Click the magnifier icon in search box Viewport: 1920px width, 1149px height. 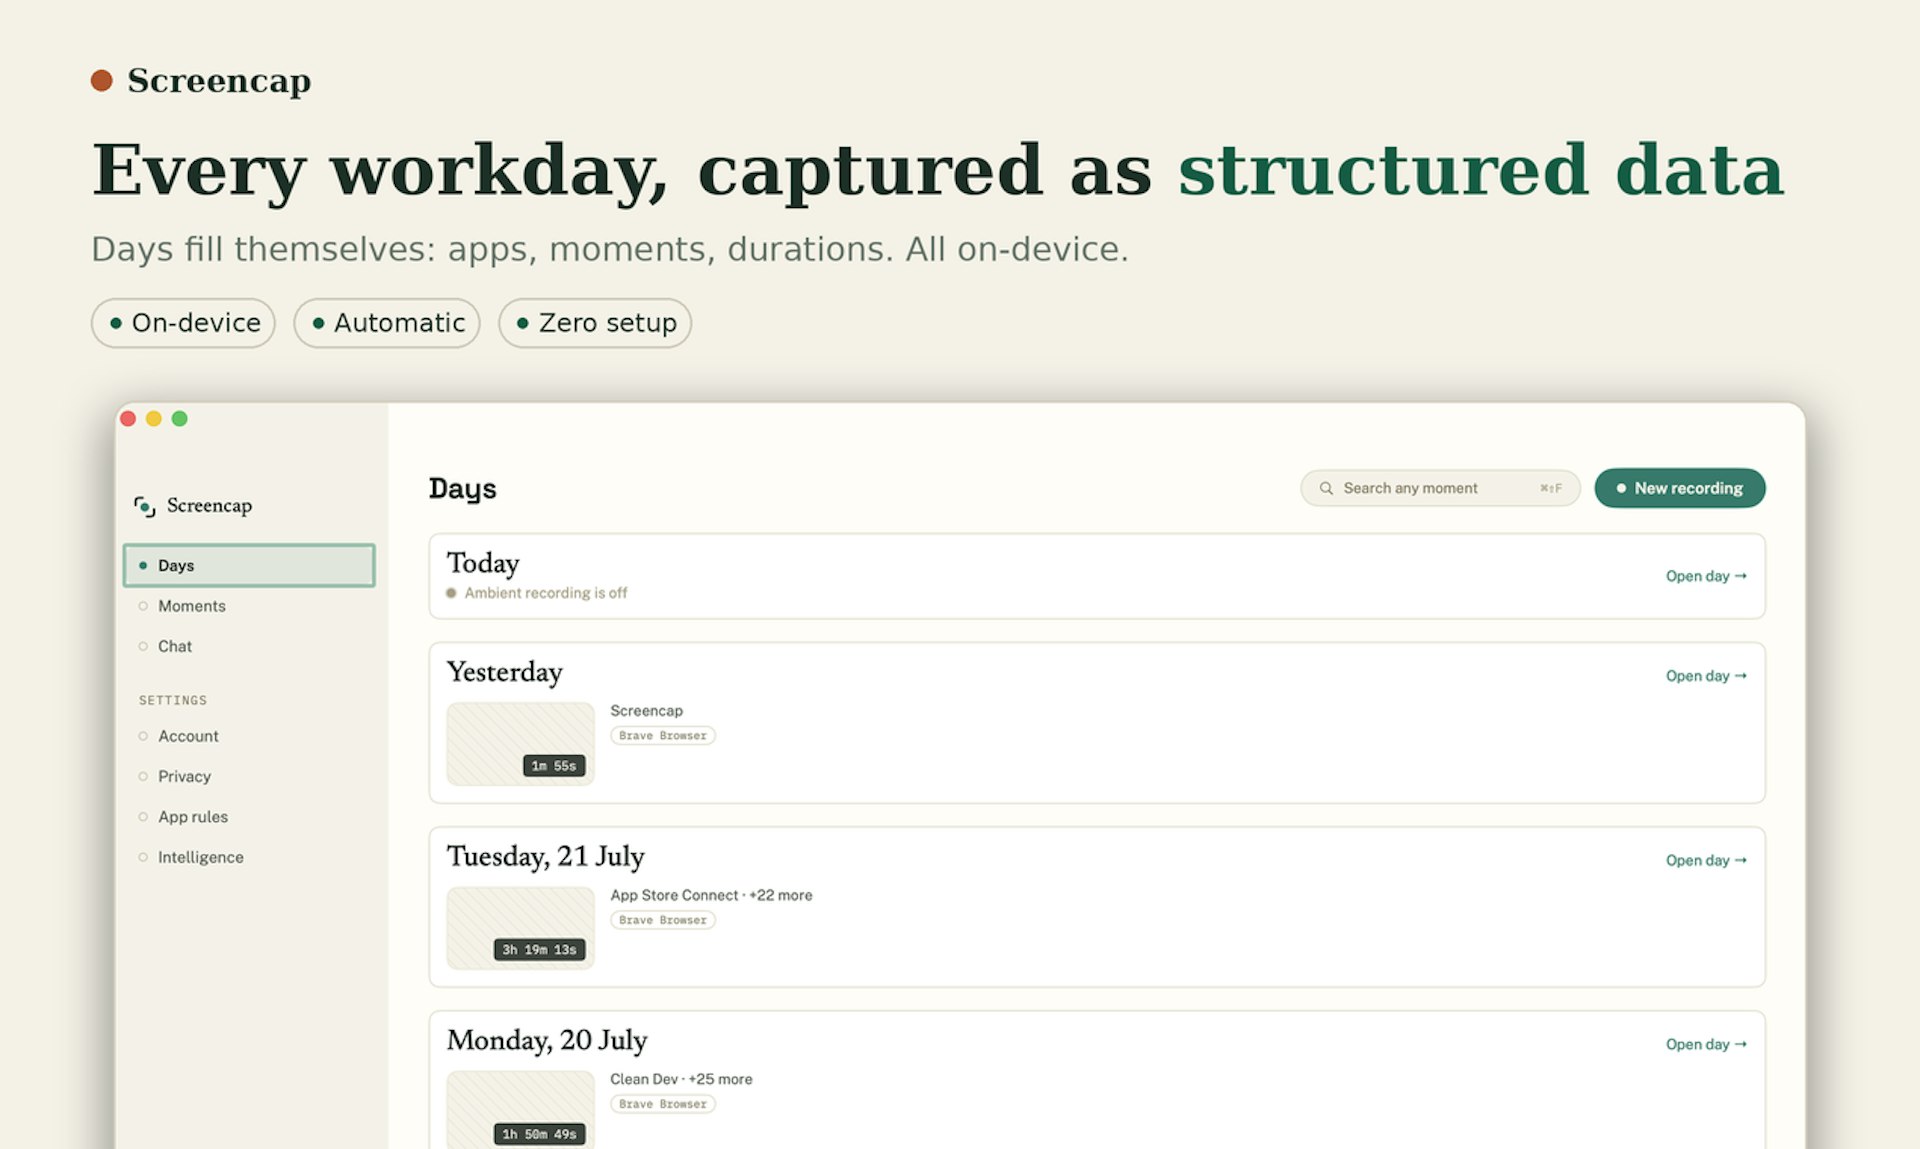[1326, 488]
